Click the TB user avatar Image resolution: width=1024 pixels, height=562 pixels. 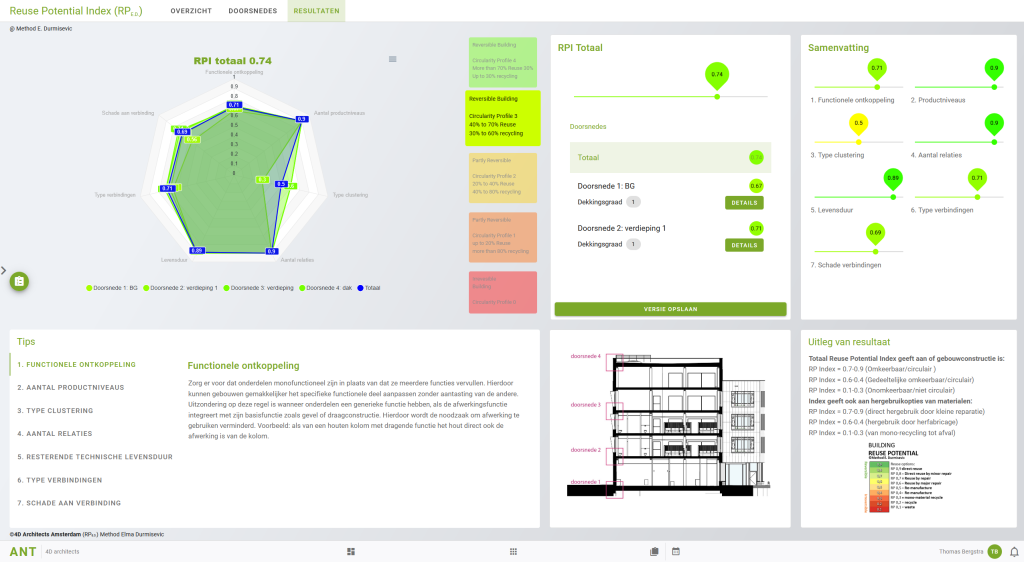coord(994,551)
